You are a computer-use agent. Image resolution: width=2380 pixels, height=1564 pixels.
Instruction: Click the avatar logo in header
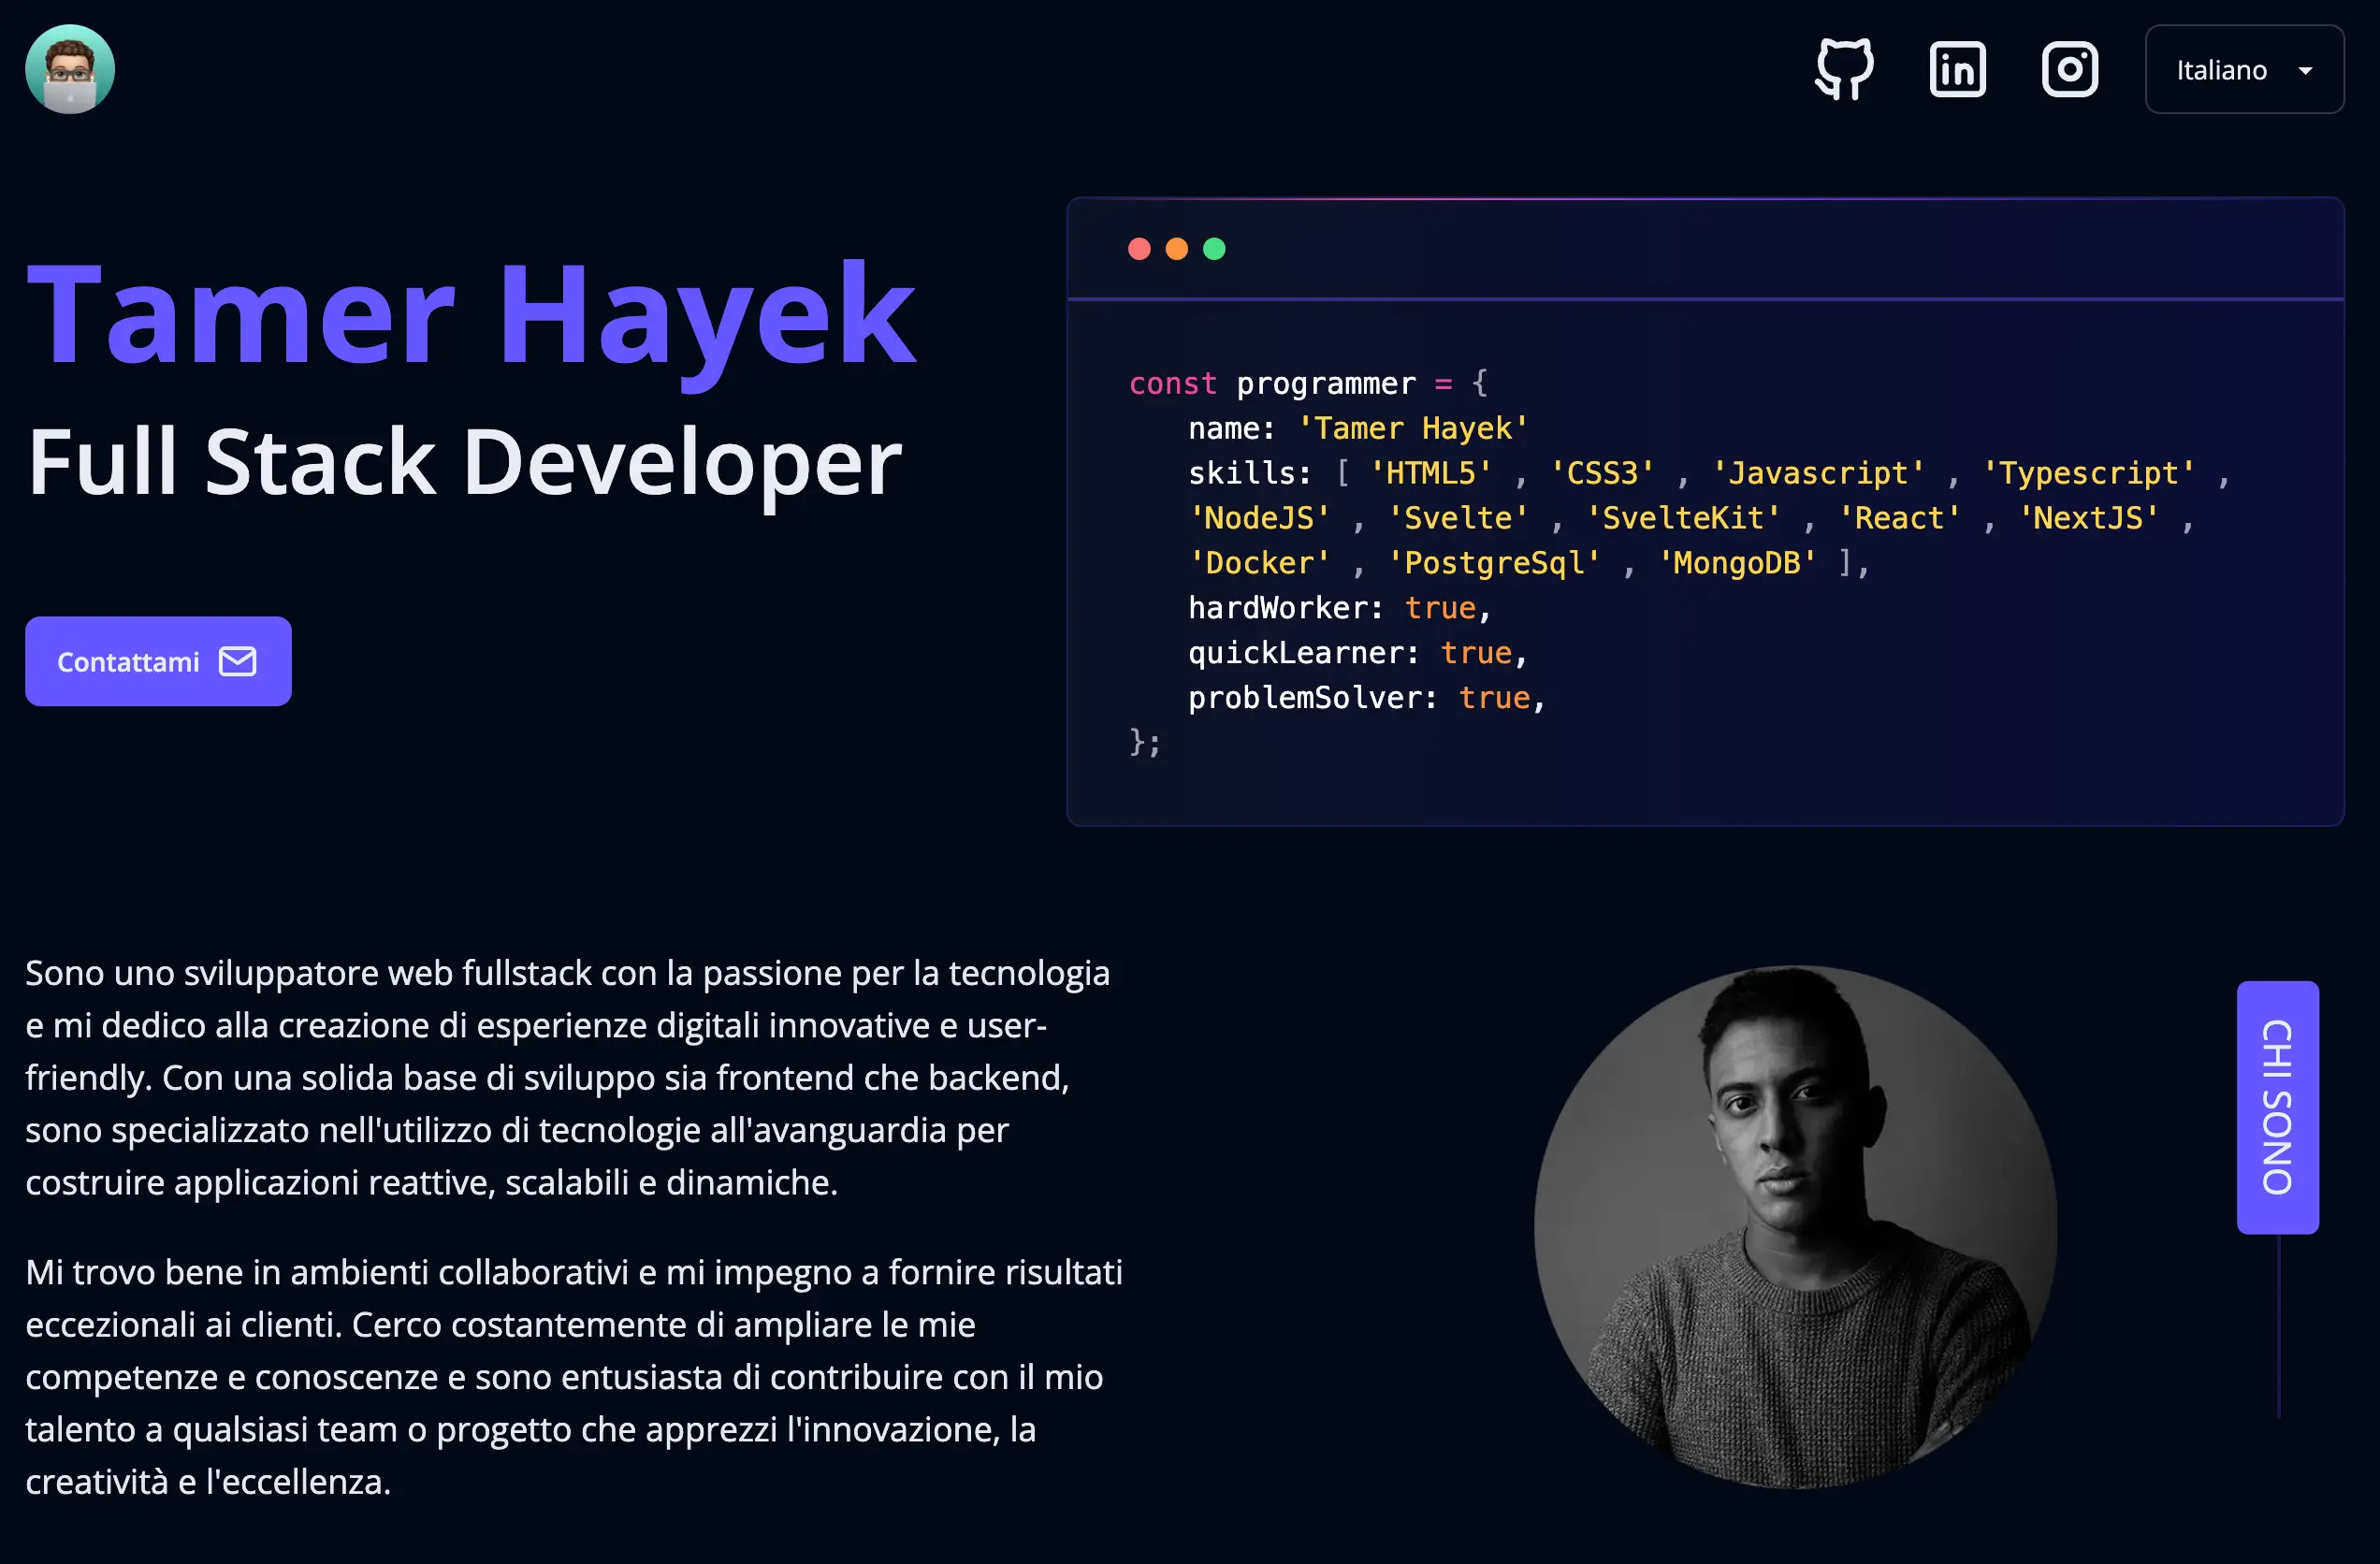pos(70,69)
